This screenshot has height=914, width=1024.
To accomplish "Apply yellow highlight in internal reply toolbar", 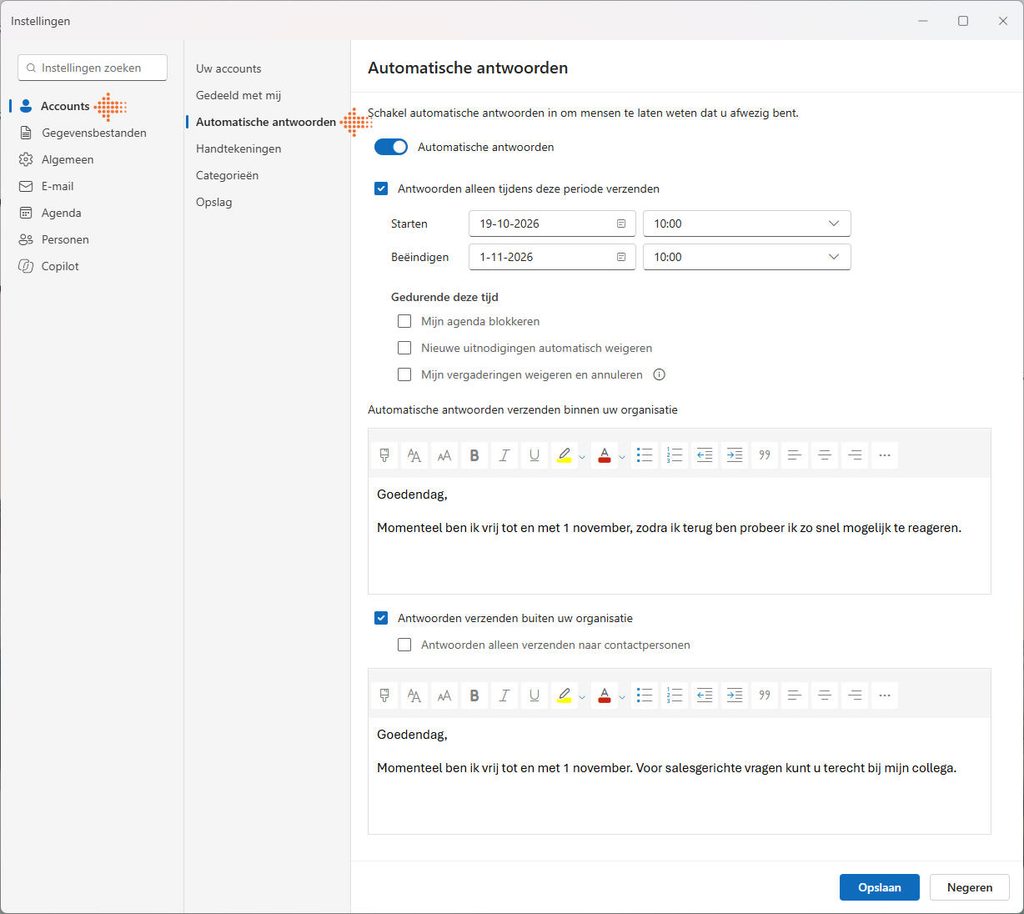I will [564, 455].
